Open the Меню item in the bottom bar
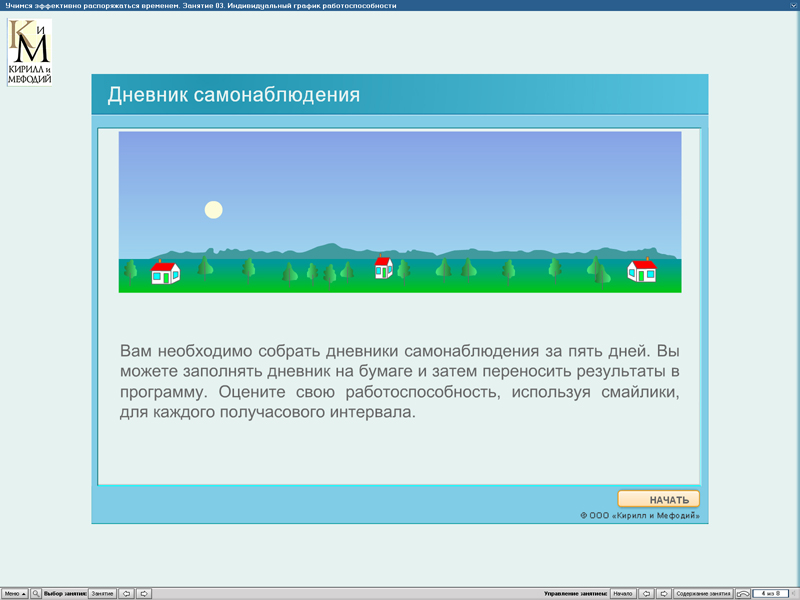This screenshot has height=600, width=800. tap(13, 592)
